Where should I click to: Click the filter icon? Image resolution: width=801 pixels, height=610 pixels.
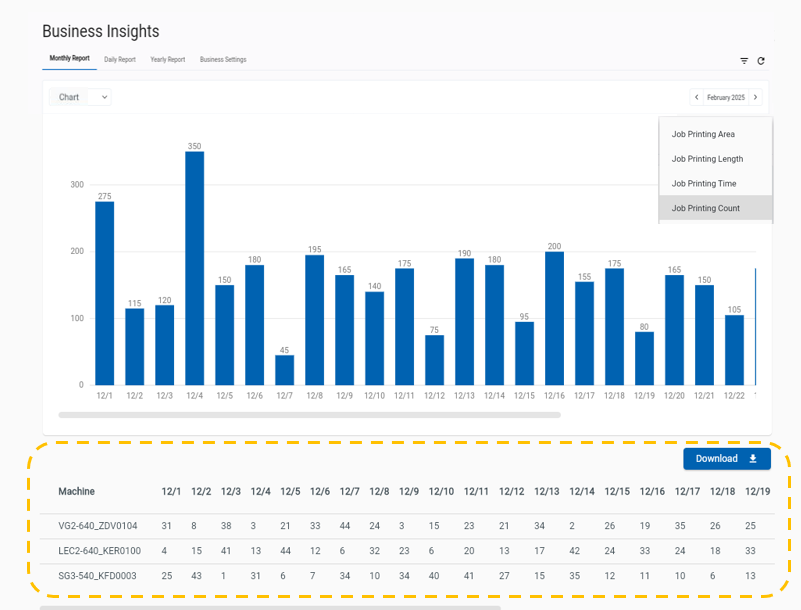click(x=744, y=61)
